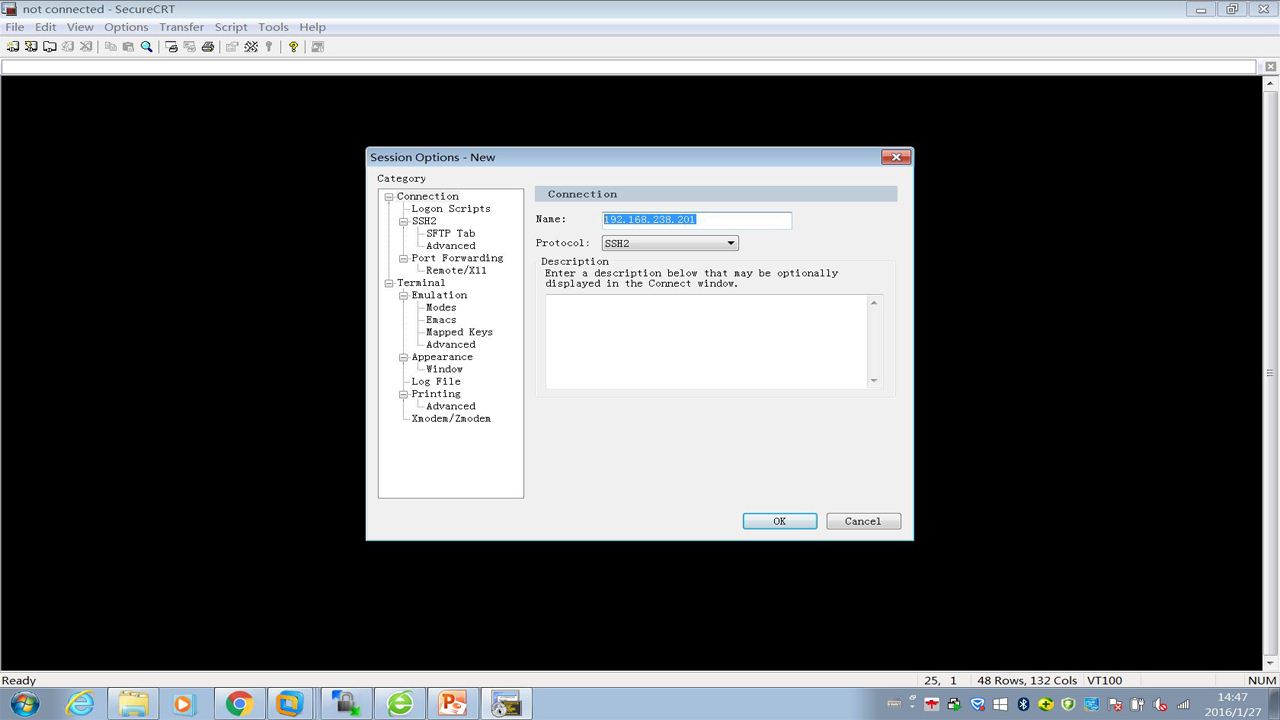Click the session Name input field

pos(697,220)
